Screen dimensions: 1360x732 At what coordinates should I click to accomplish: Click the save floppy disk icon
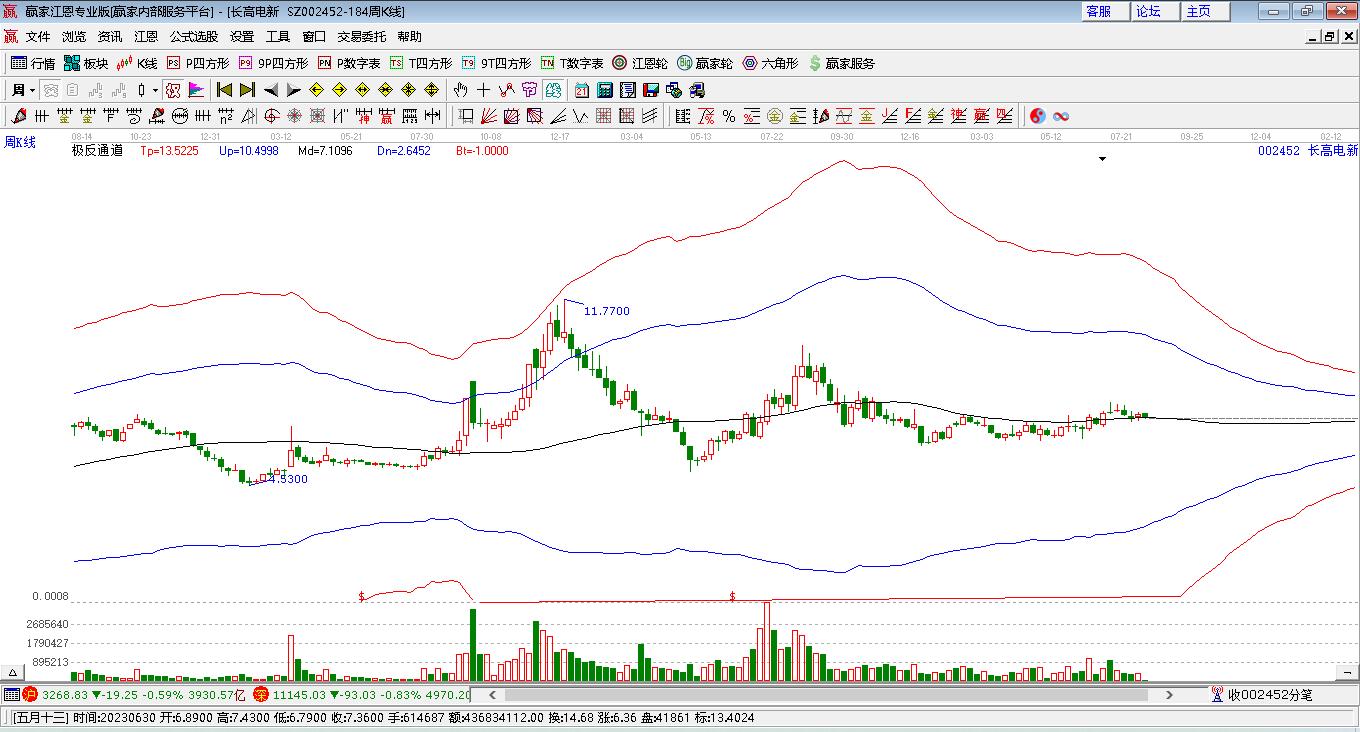point(650,90)
